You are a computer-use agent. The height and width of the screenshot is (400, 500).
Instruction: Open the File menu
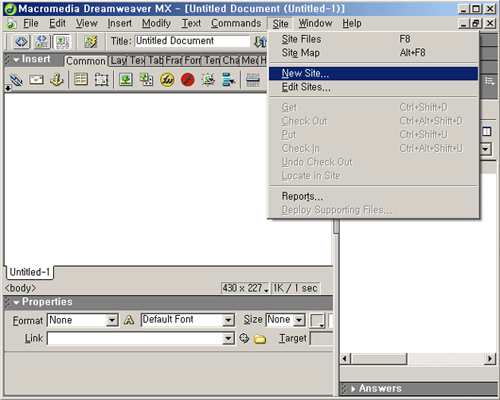coord(31,24)
